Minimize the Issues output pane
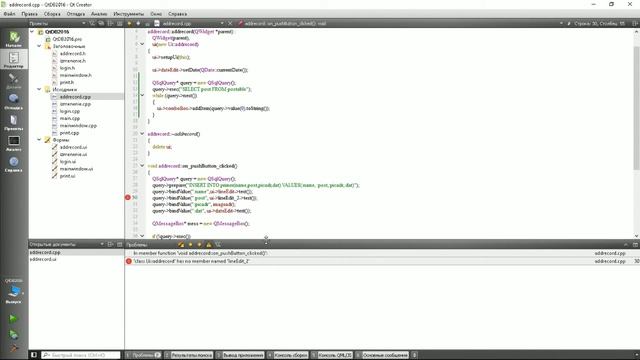Viewport: 640px width, 360px height. (635, 244)
